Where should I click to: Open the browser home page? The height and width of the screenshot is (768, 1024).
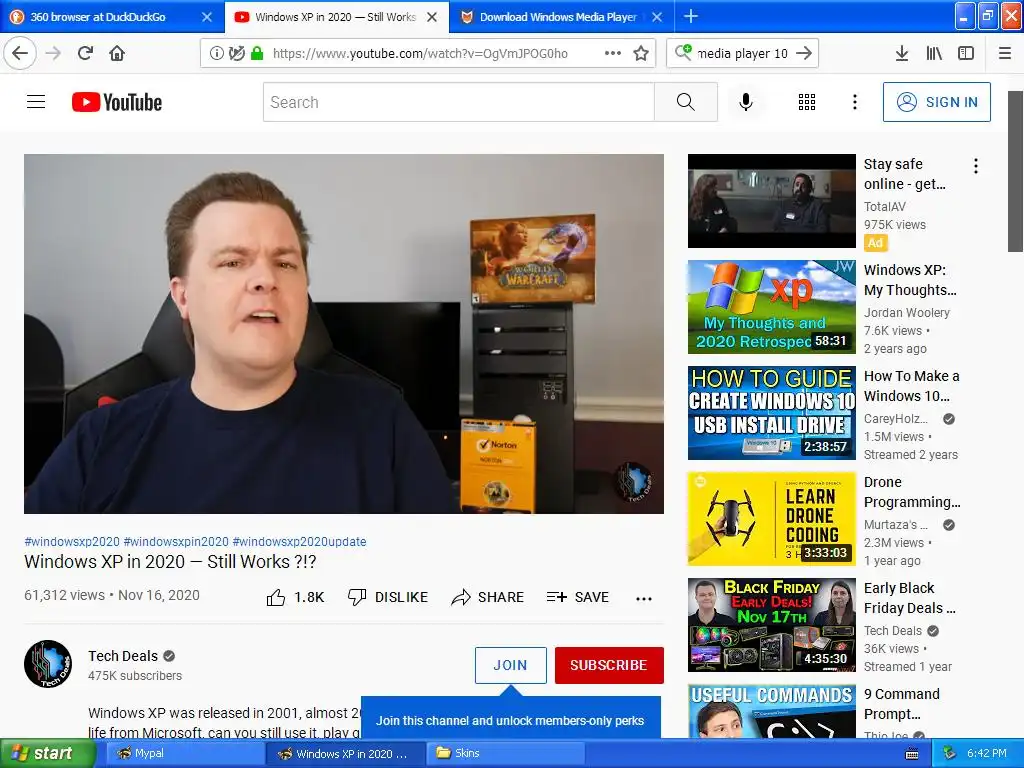coord(117,53)
